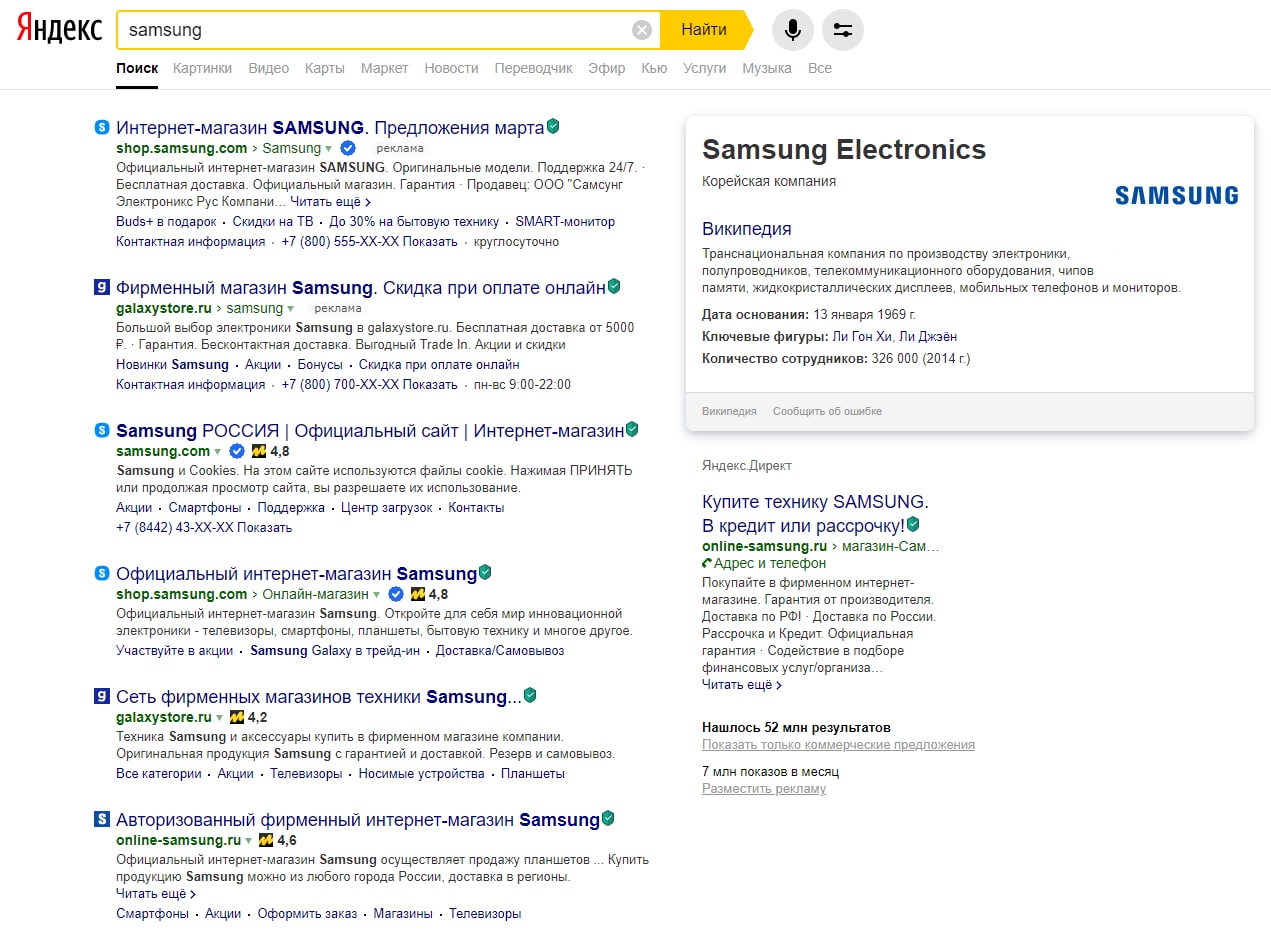This screenshot has height=937, width=1271.
Task: Open the Новости tab
Action: point(451,68)
